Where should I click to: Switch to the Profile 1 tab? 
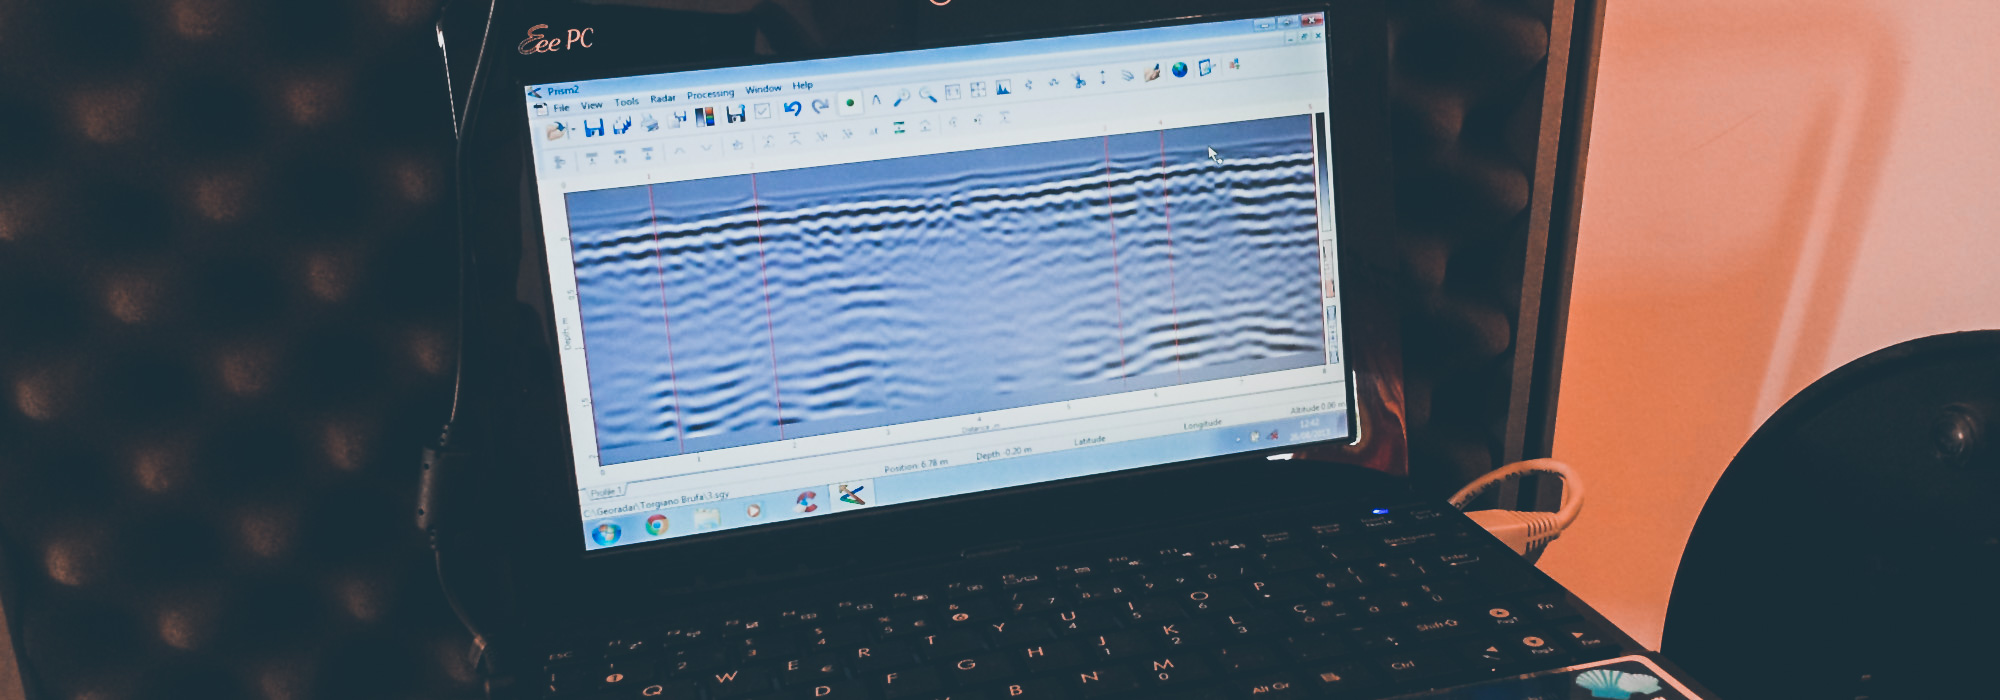tap(605, 492)
